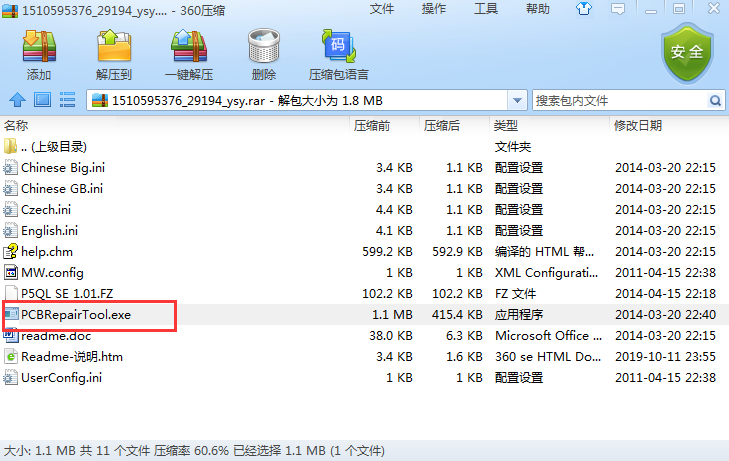Click the Readme-说明.htm browser icon
729x461 pixels.
click(10, 356)
